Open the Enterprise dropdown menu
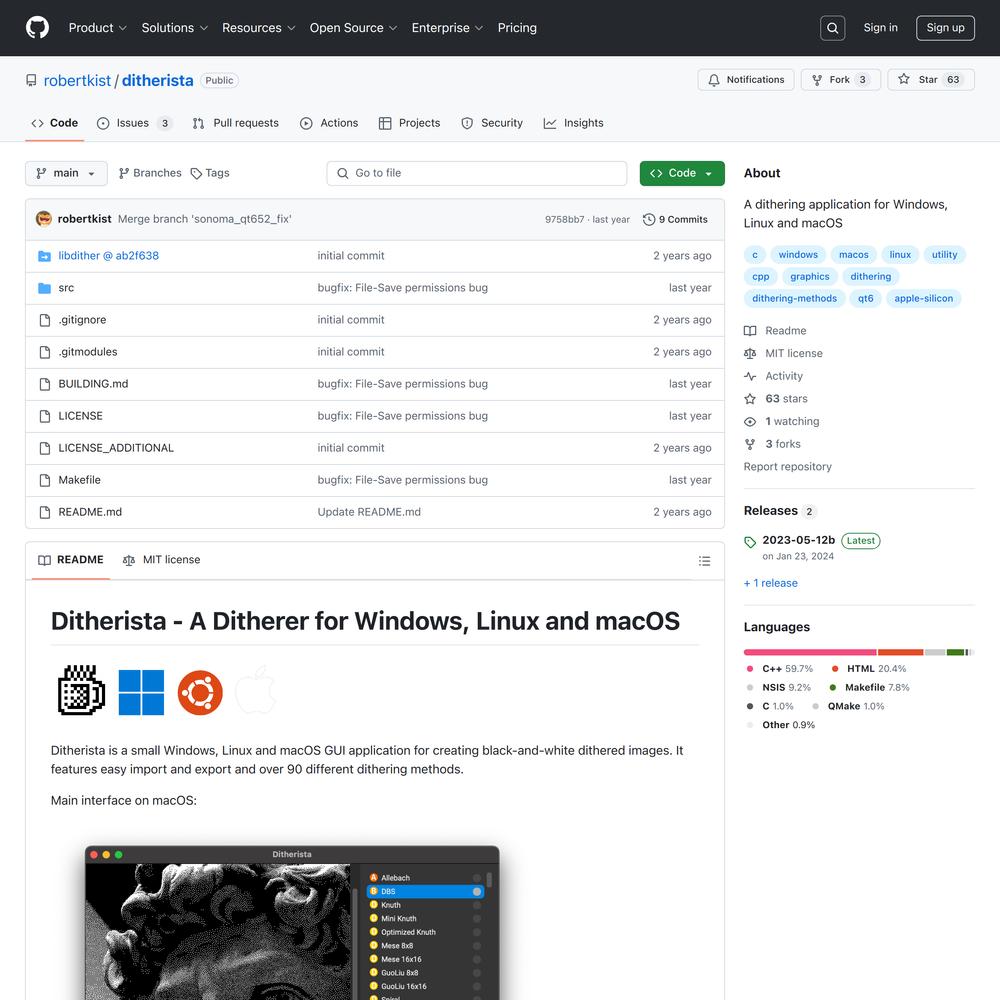Screen dimensions: 1000x1000 (447, 28)
